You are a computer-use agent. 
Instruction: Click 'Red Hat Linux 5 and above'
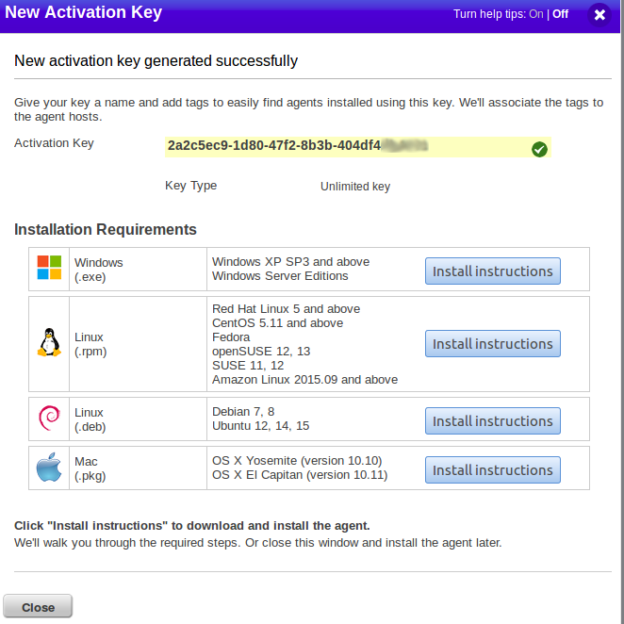(x=286, y=308)
